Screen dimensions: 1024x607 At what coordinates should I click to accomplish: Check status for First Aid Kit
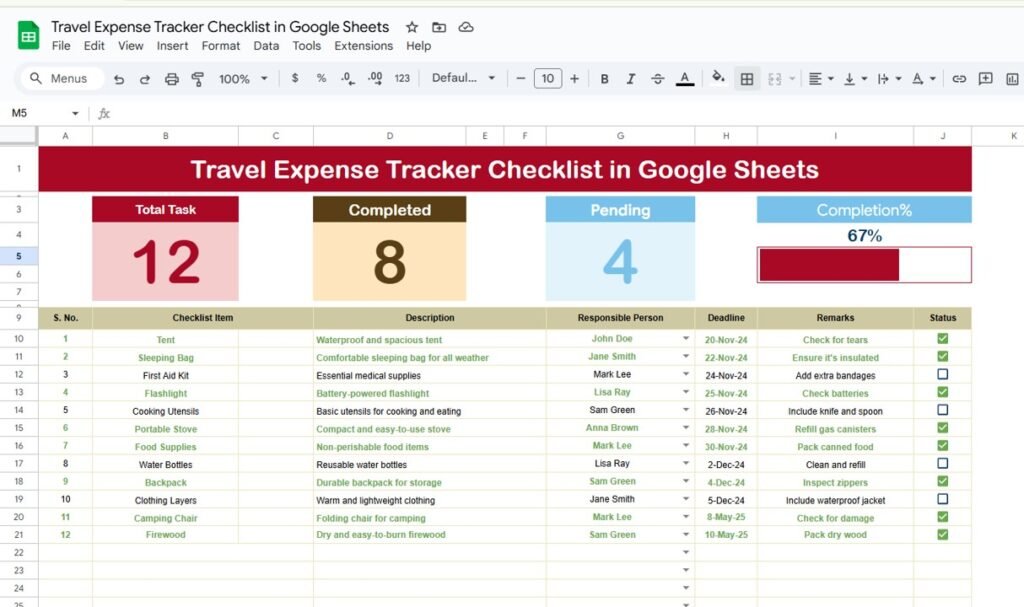942,374
